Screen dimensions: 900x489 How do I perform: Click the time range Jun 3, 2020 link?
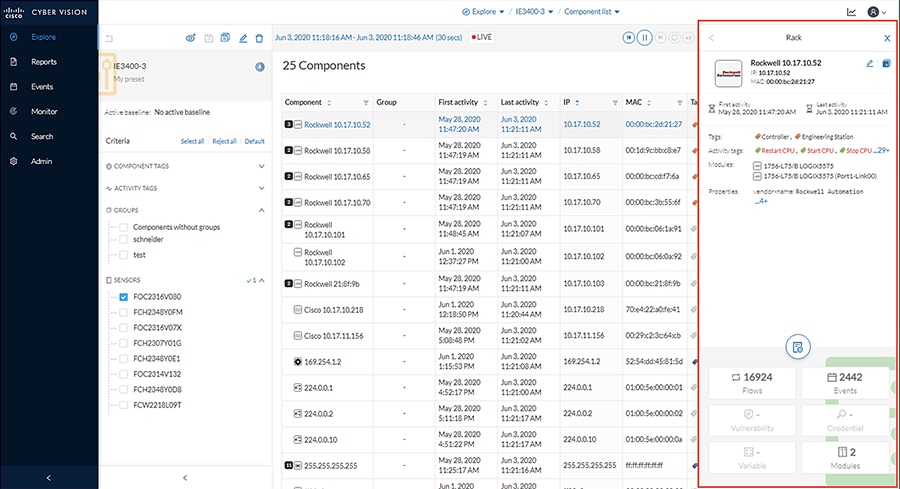pos(368,37)
